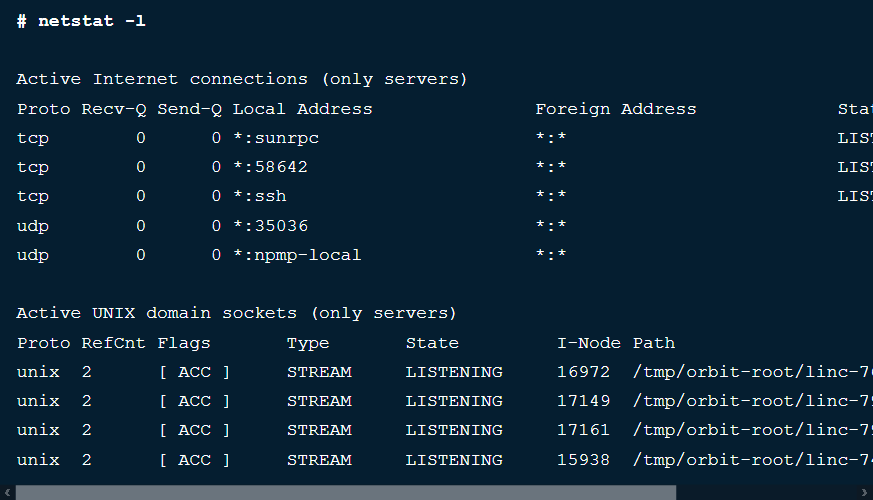Viewport: 873px width, 500px height.
Task: Click I-Node value 16972
Action: (583, 372)
